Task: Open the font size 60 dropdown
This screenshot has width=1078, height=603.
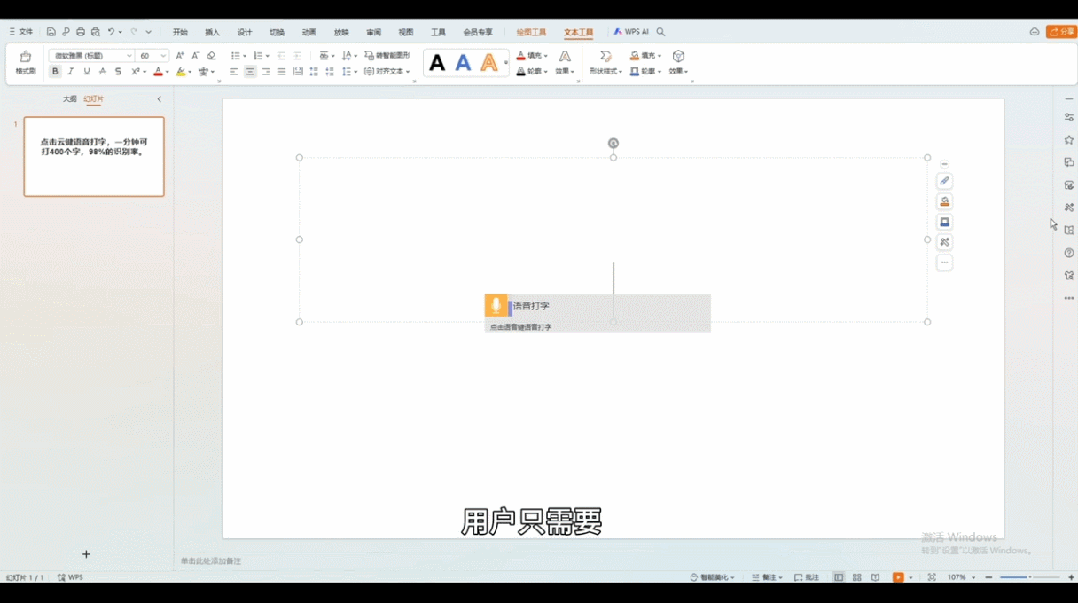Action: [x=164, y=56]
